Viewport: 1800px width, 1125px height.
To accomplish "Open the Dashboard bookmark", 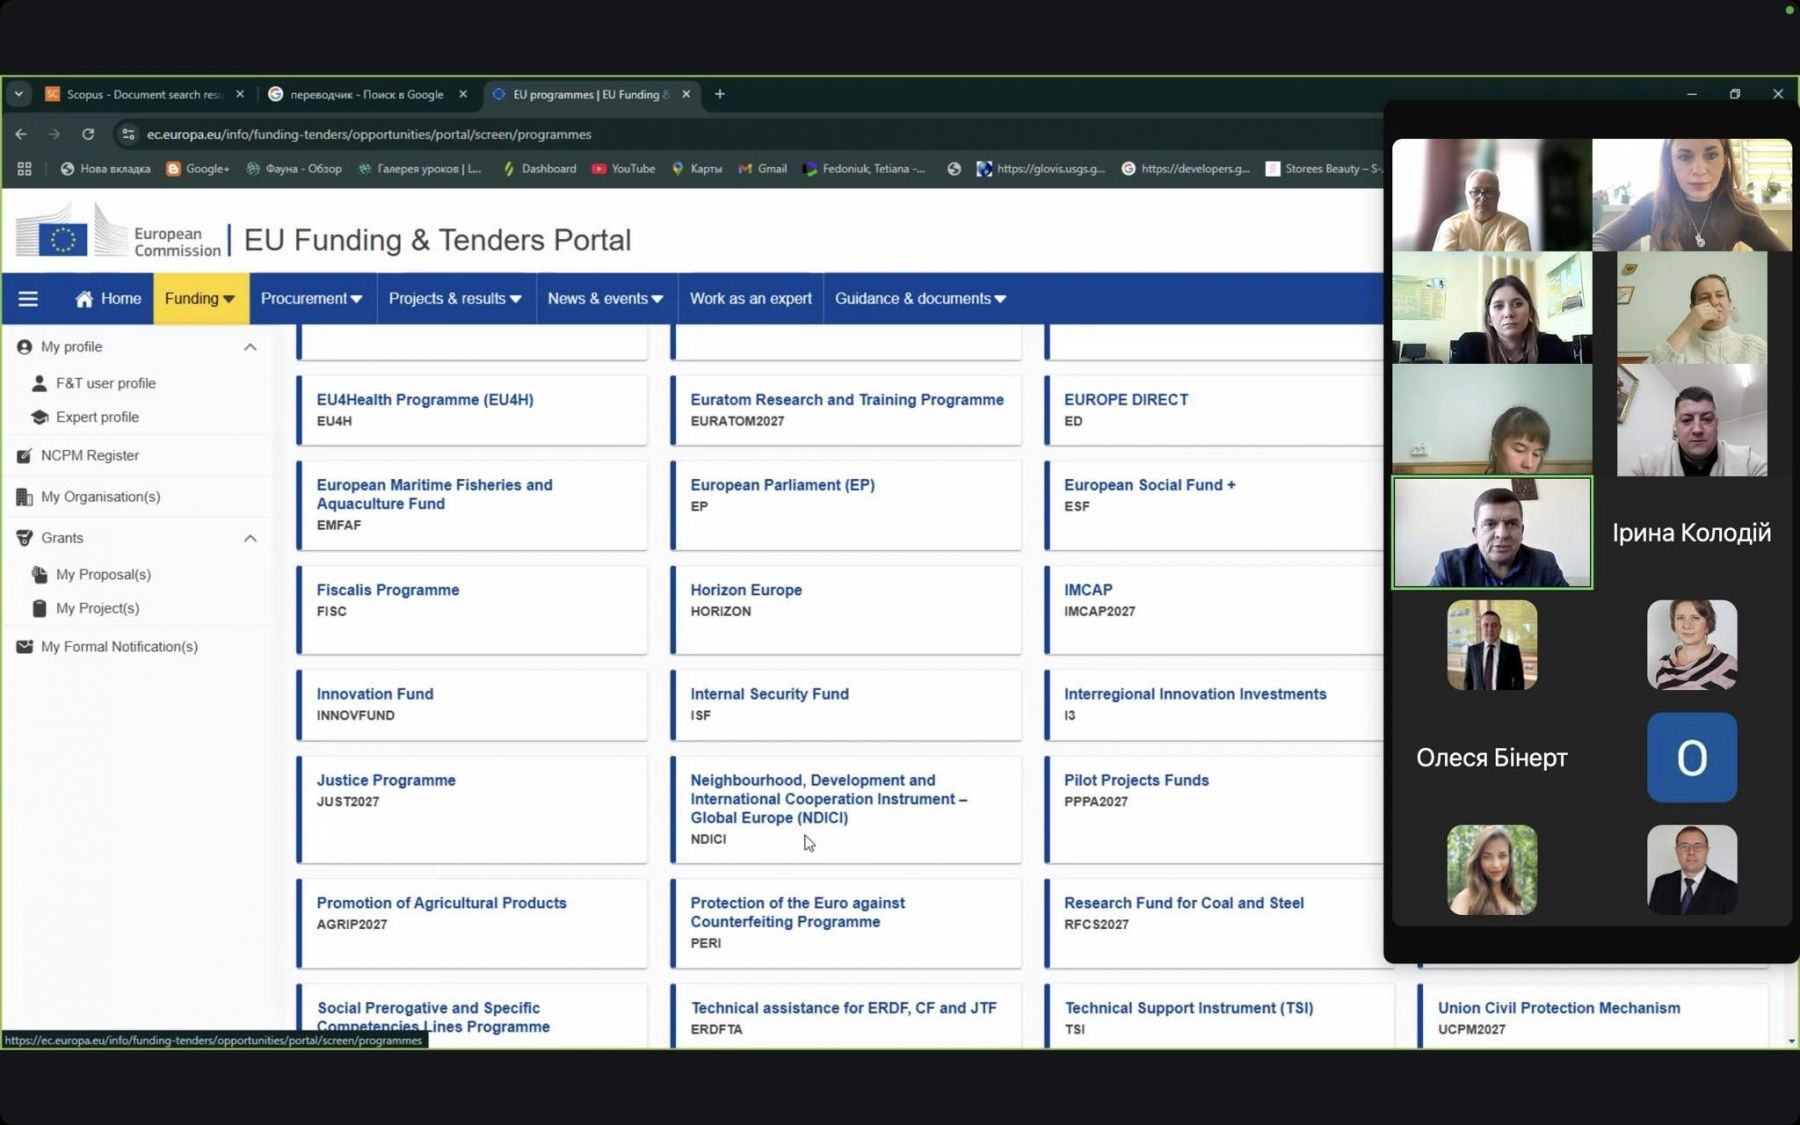I will (539, 169).
